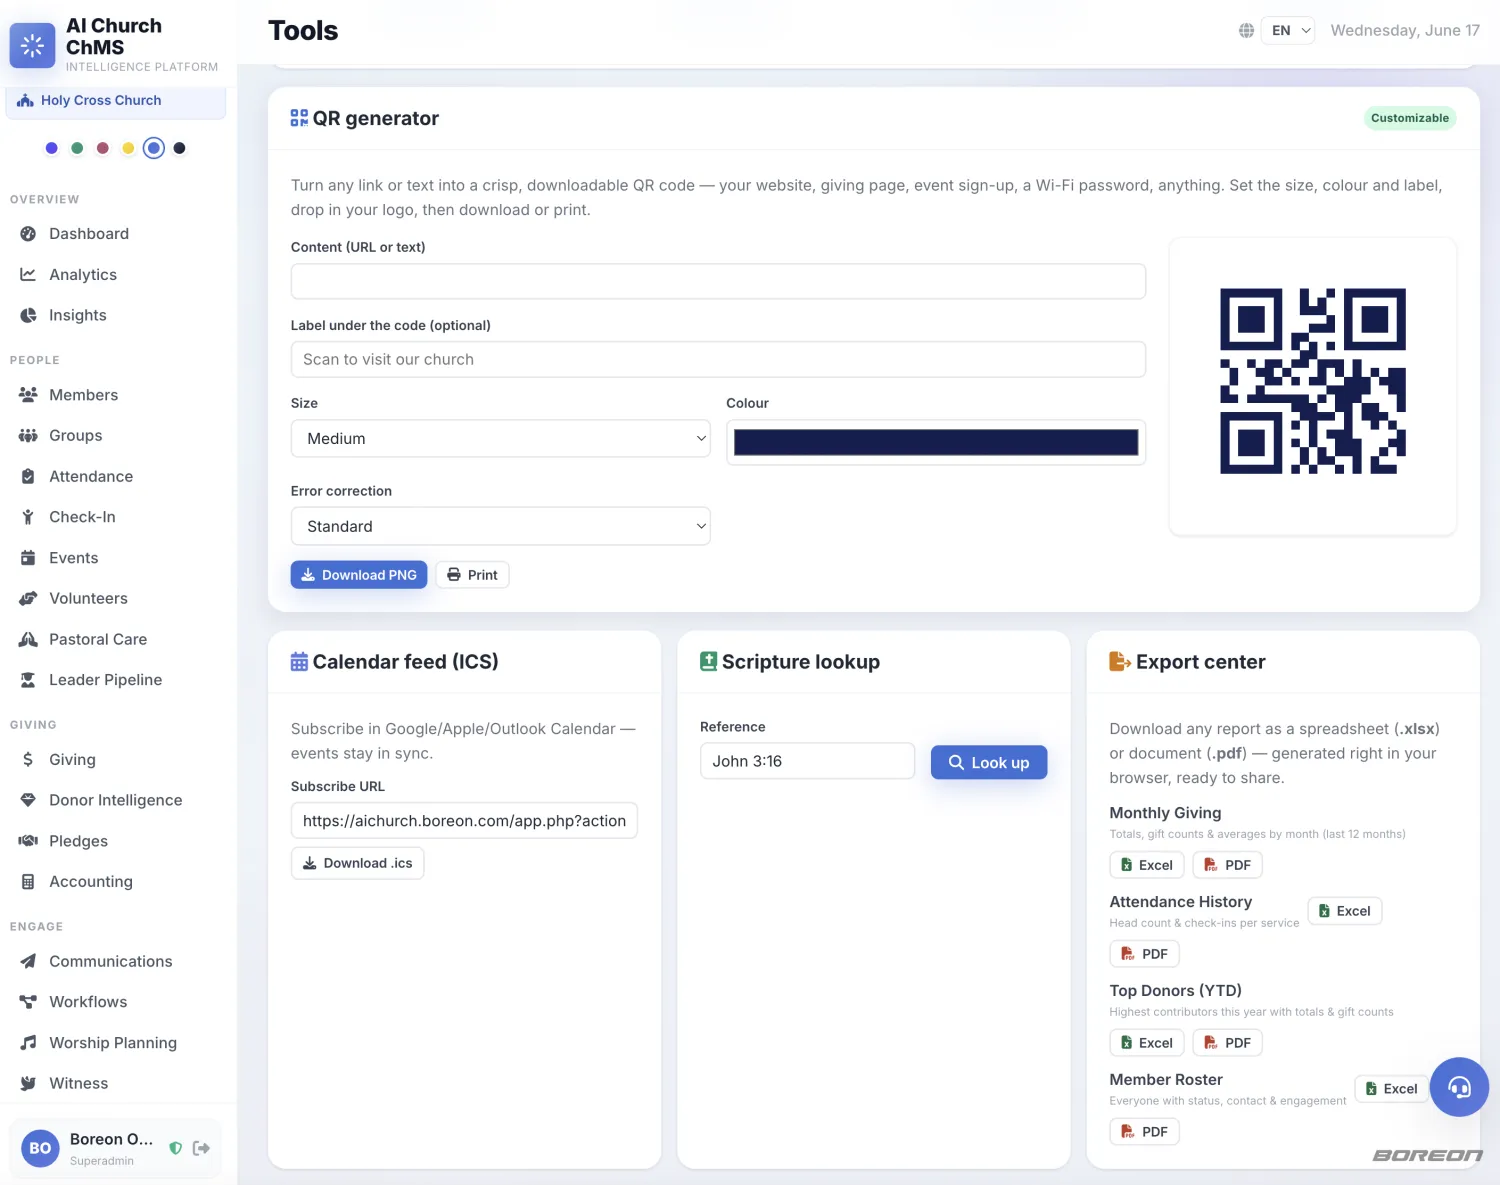Select the green theme dot
Screen dimensions: 1500x1185
tap(77, 148)
